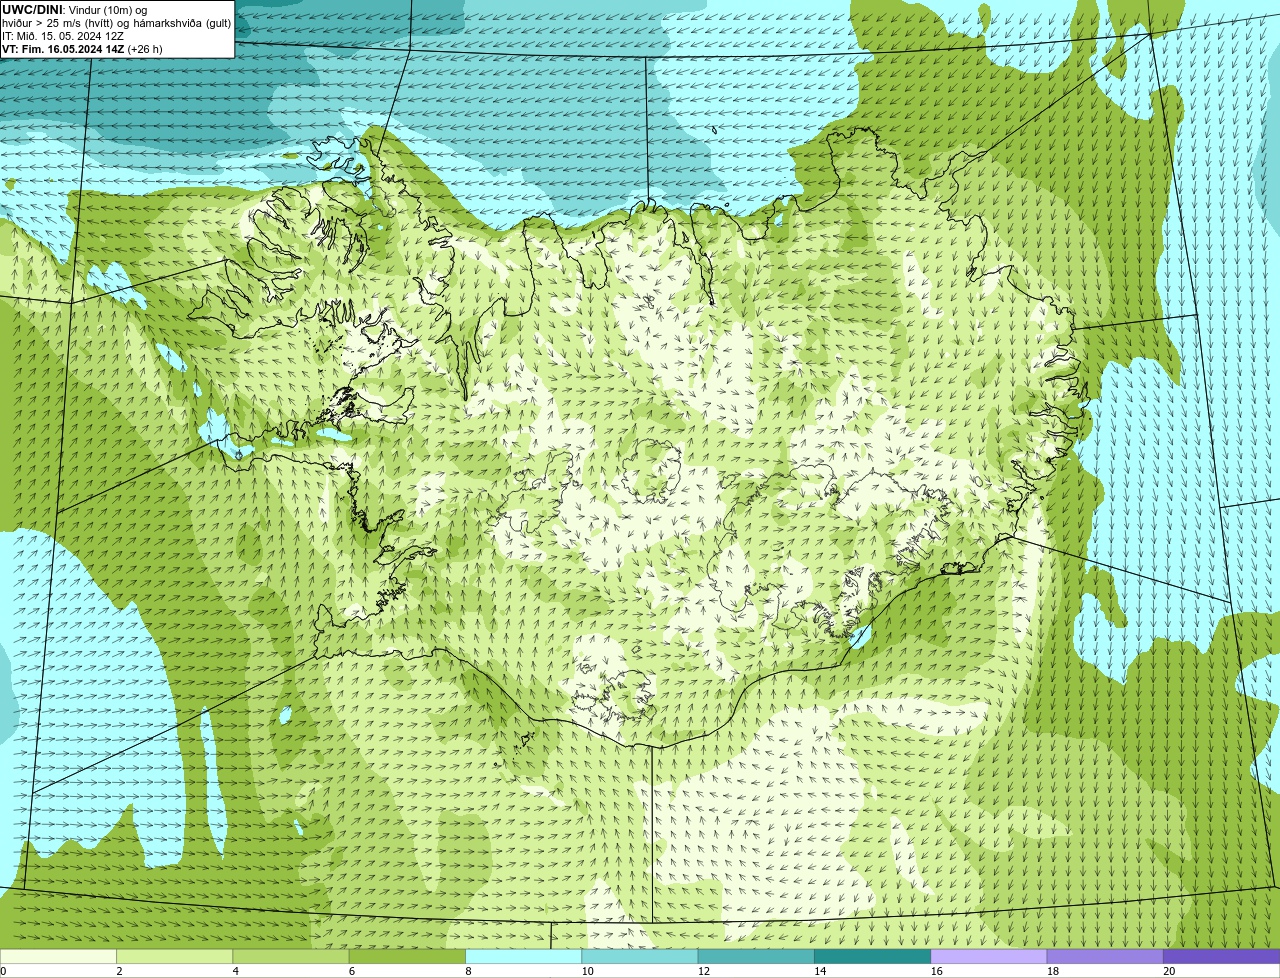Click the scale label '8'
Image resolution: width=1280 pixels, height=978 pixels.
pyautogui.click(x=467, y=971)
